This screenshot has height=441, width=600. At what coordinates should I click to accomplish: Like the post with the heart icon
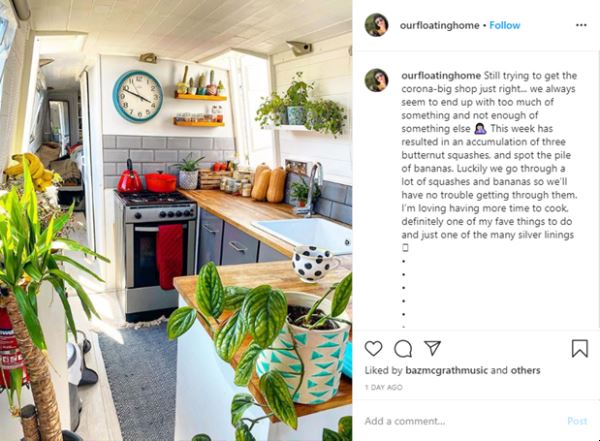point(373,348)
